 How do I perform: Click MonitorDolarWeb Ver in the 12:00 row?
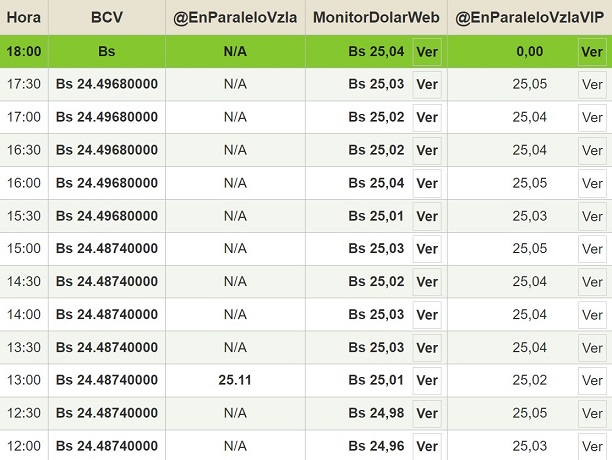tap(427, 446)
